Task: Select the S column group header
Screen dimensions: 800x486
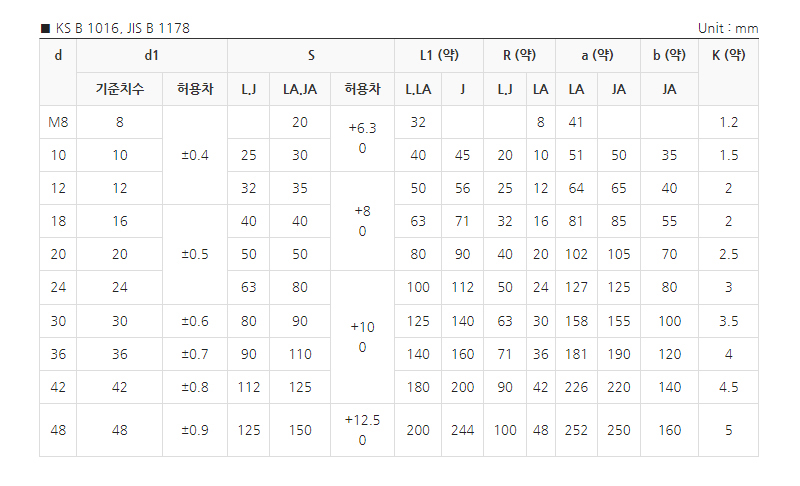Action: click(x=311, y=55)
